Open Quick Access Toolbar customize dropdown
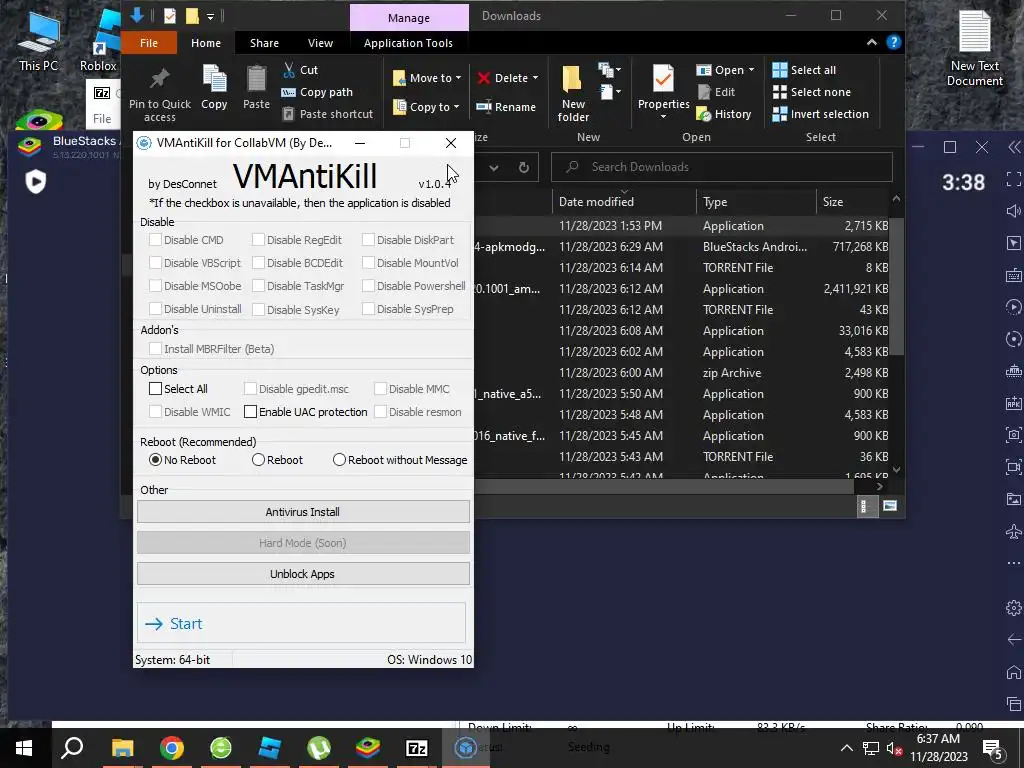The height and width of the screenshot is (768, 1024). pos(210,16)
